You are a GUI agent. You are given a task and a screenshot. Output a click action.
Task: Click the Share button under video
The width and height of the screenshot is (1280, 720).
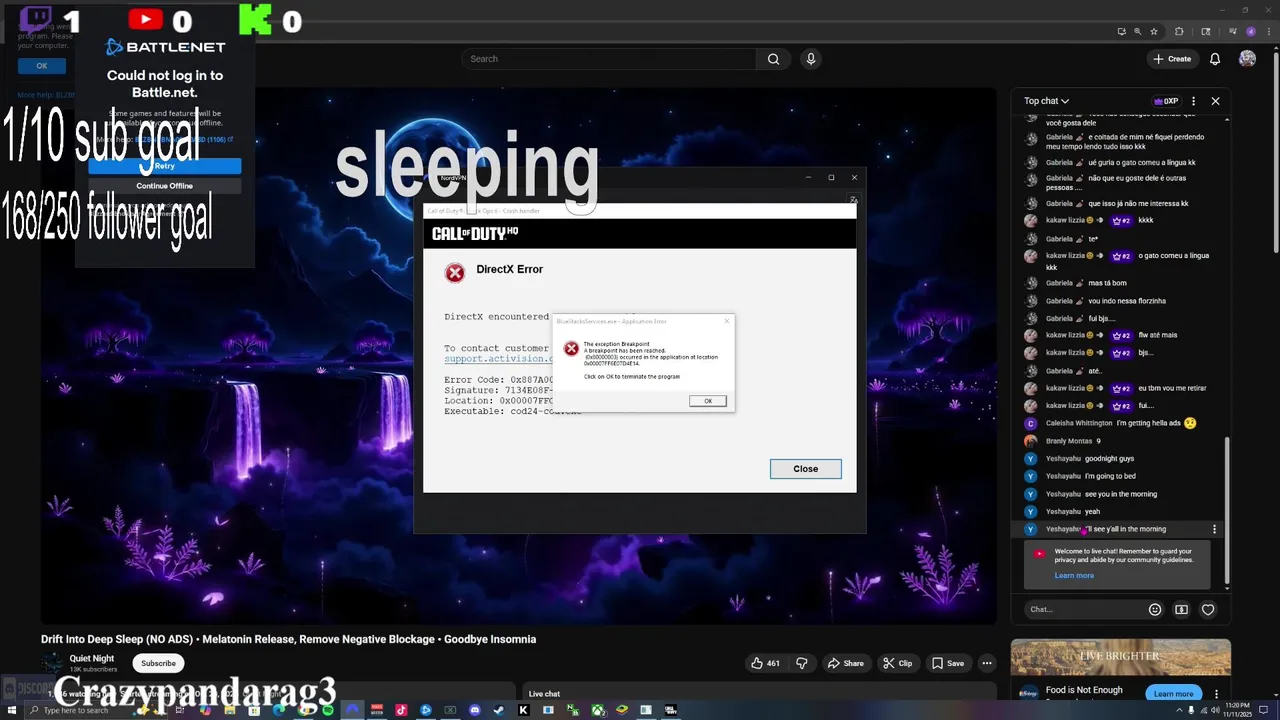pos(845,663)
